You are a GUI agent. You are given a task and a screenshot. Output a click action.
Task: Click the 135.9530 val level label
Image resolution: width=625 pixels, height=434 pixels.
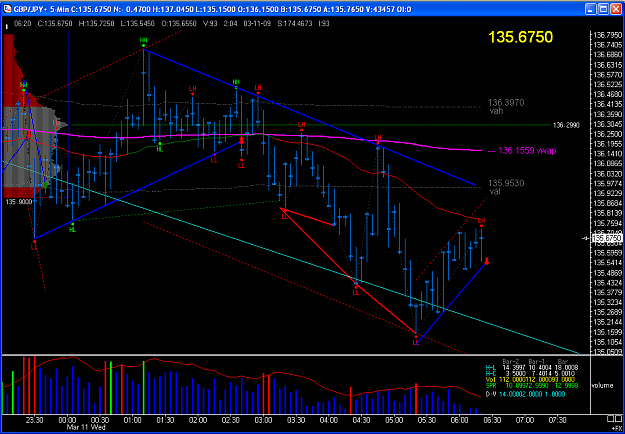pyautogui.click(x=506, y=187)
